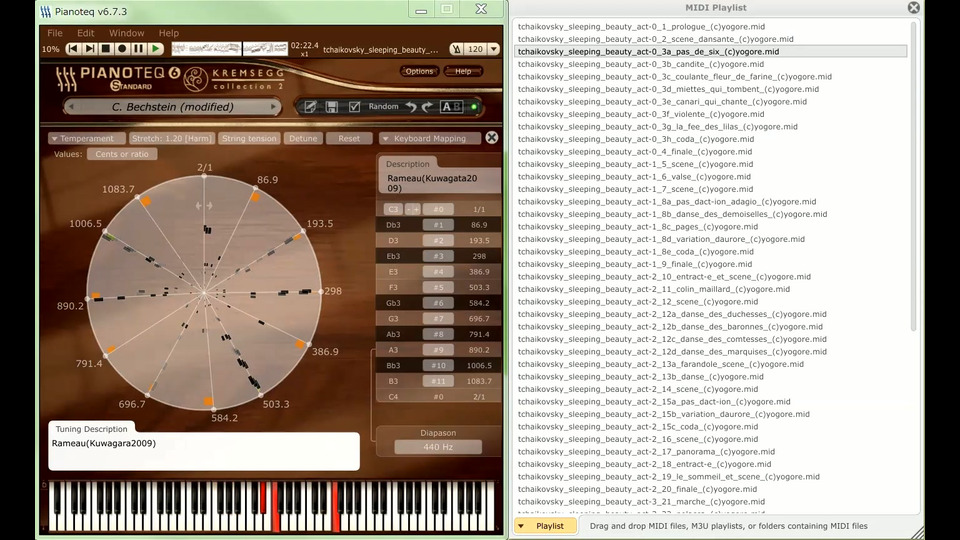Undo the last change
The image size is (960, 540).
click(411, 107)
